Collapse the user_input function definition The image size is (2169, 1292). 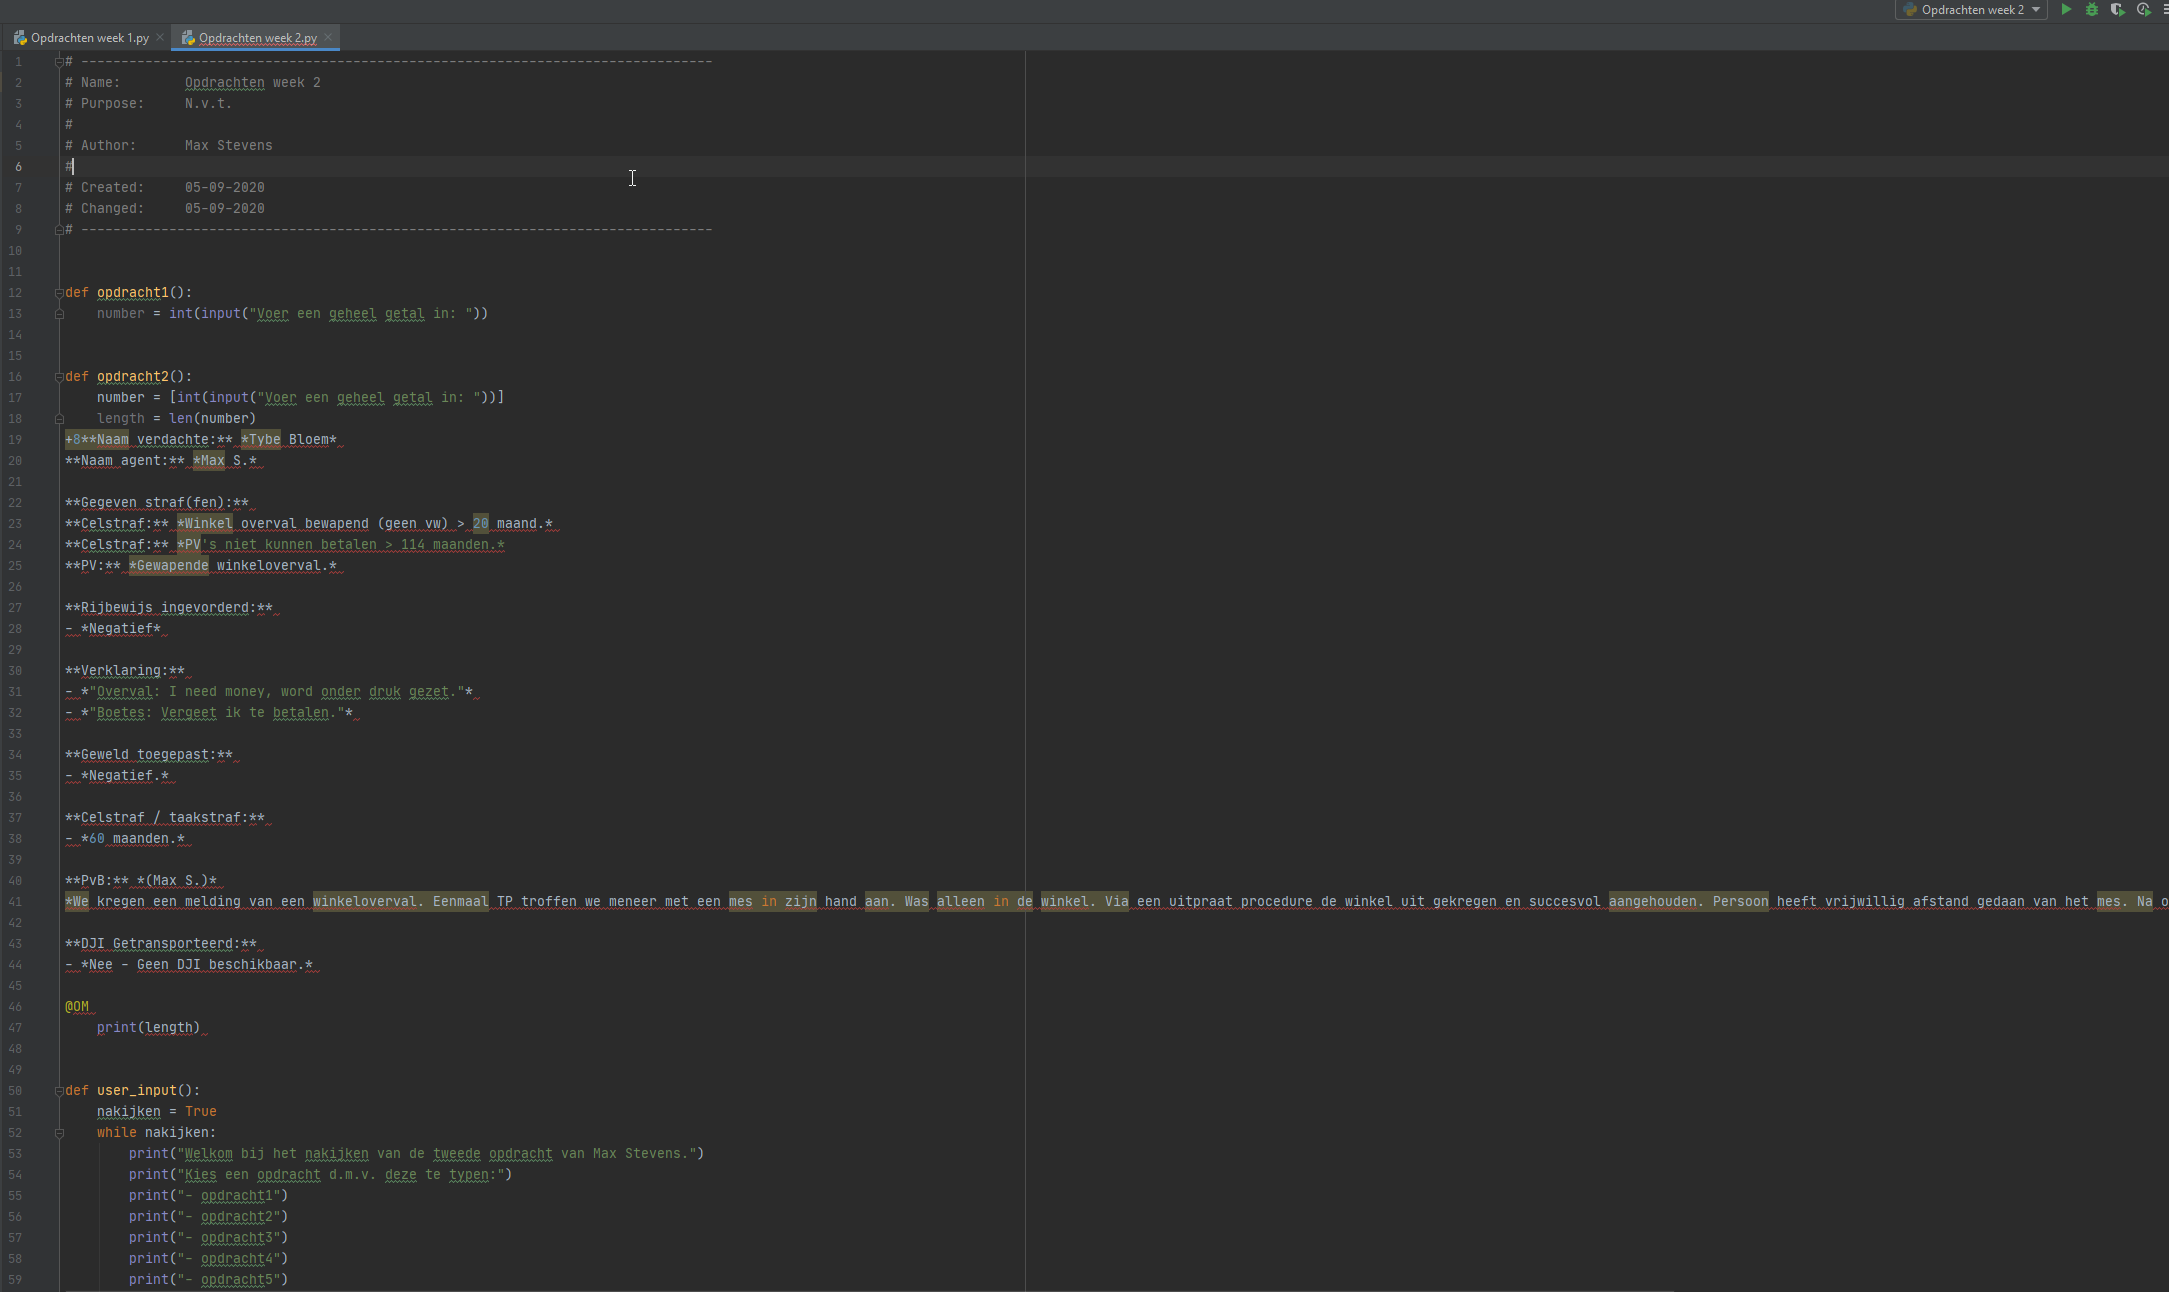[59, 1091]
